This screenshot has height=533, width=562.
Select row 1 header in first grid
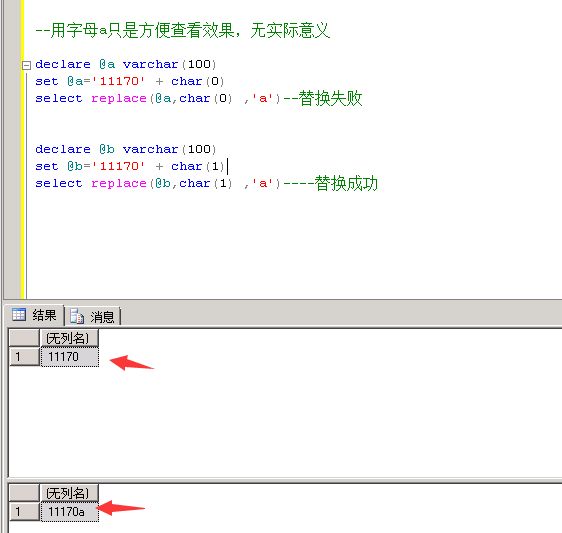pos(24,357)
